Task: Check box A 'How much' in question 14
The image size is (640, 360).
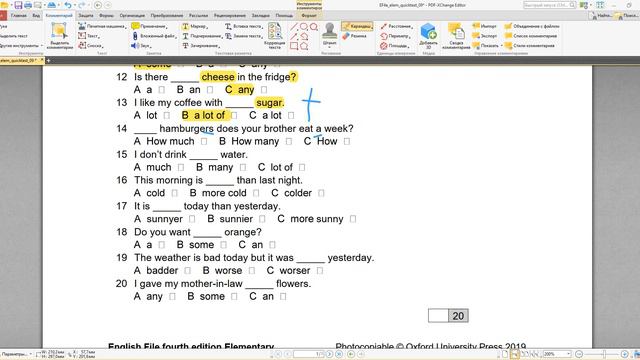Action: point(204,141)
